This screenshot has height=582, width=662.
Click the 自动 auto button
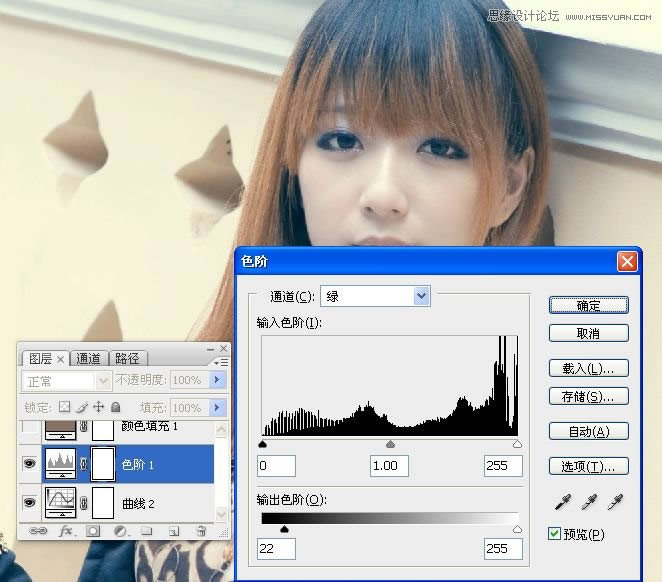[588, 432]
